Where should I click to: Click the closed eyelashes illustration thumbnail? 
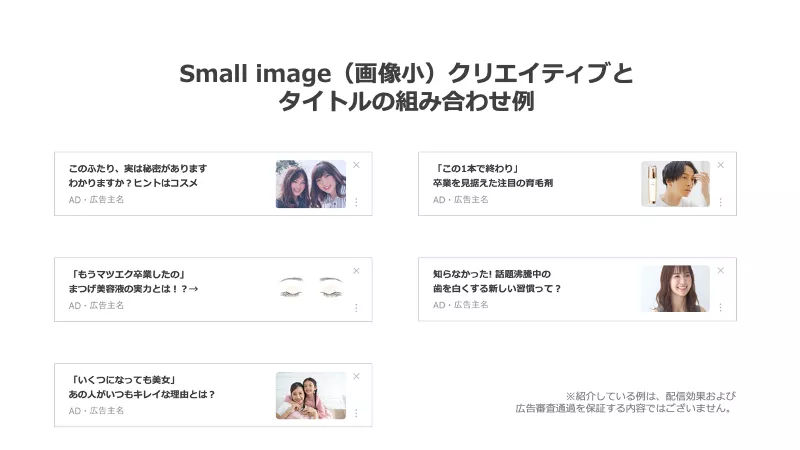tap(310, 289)
